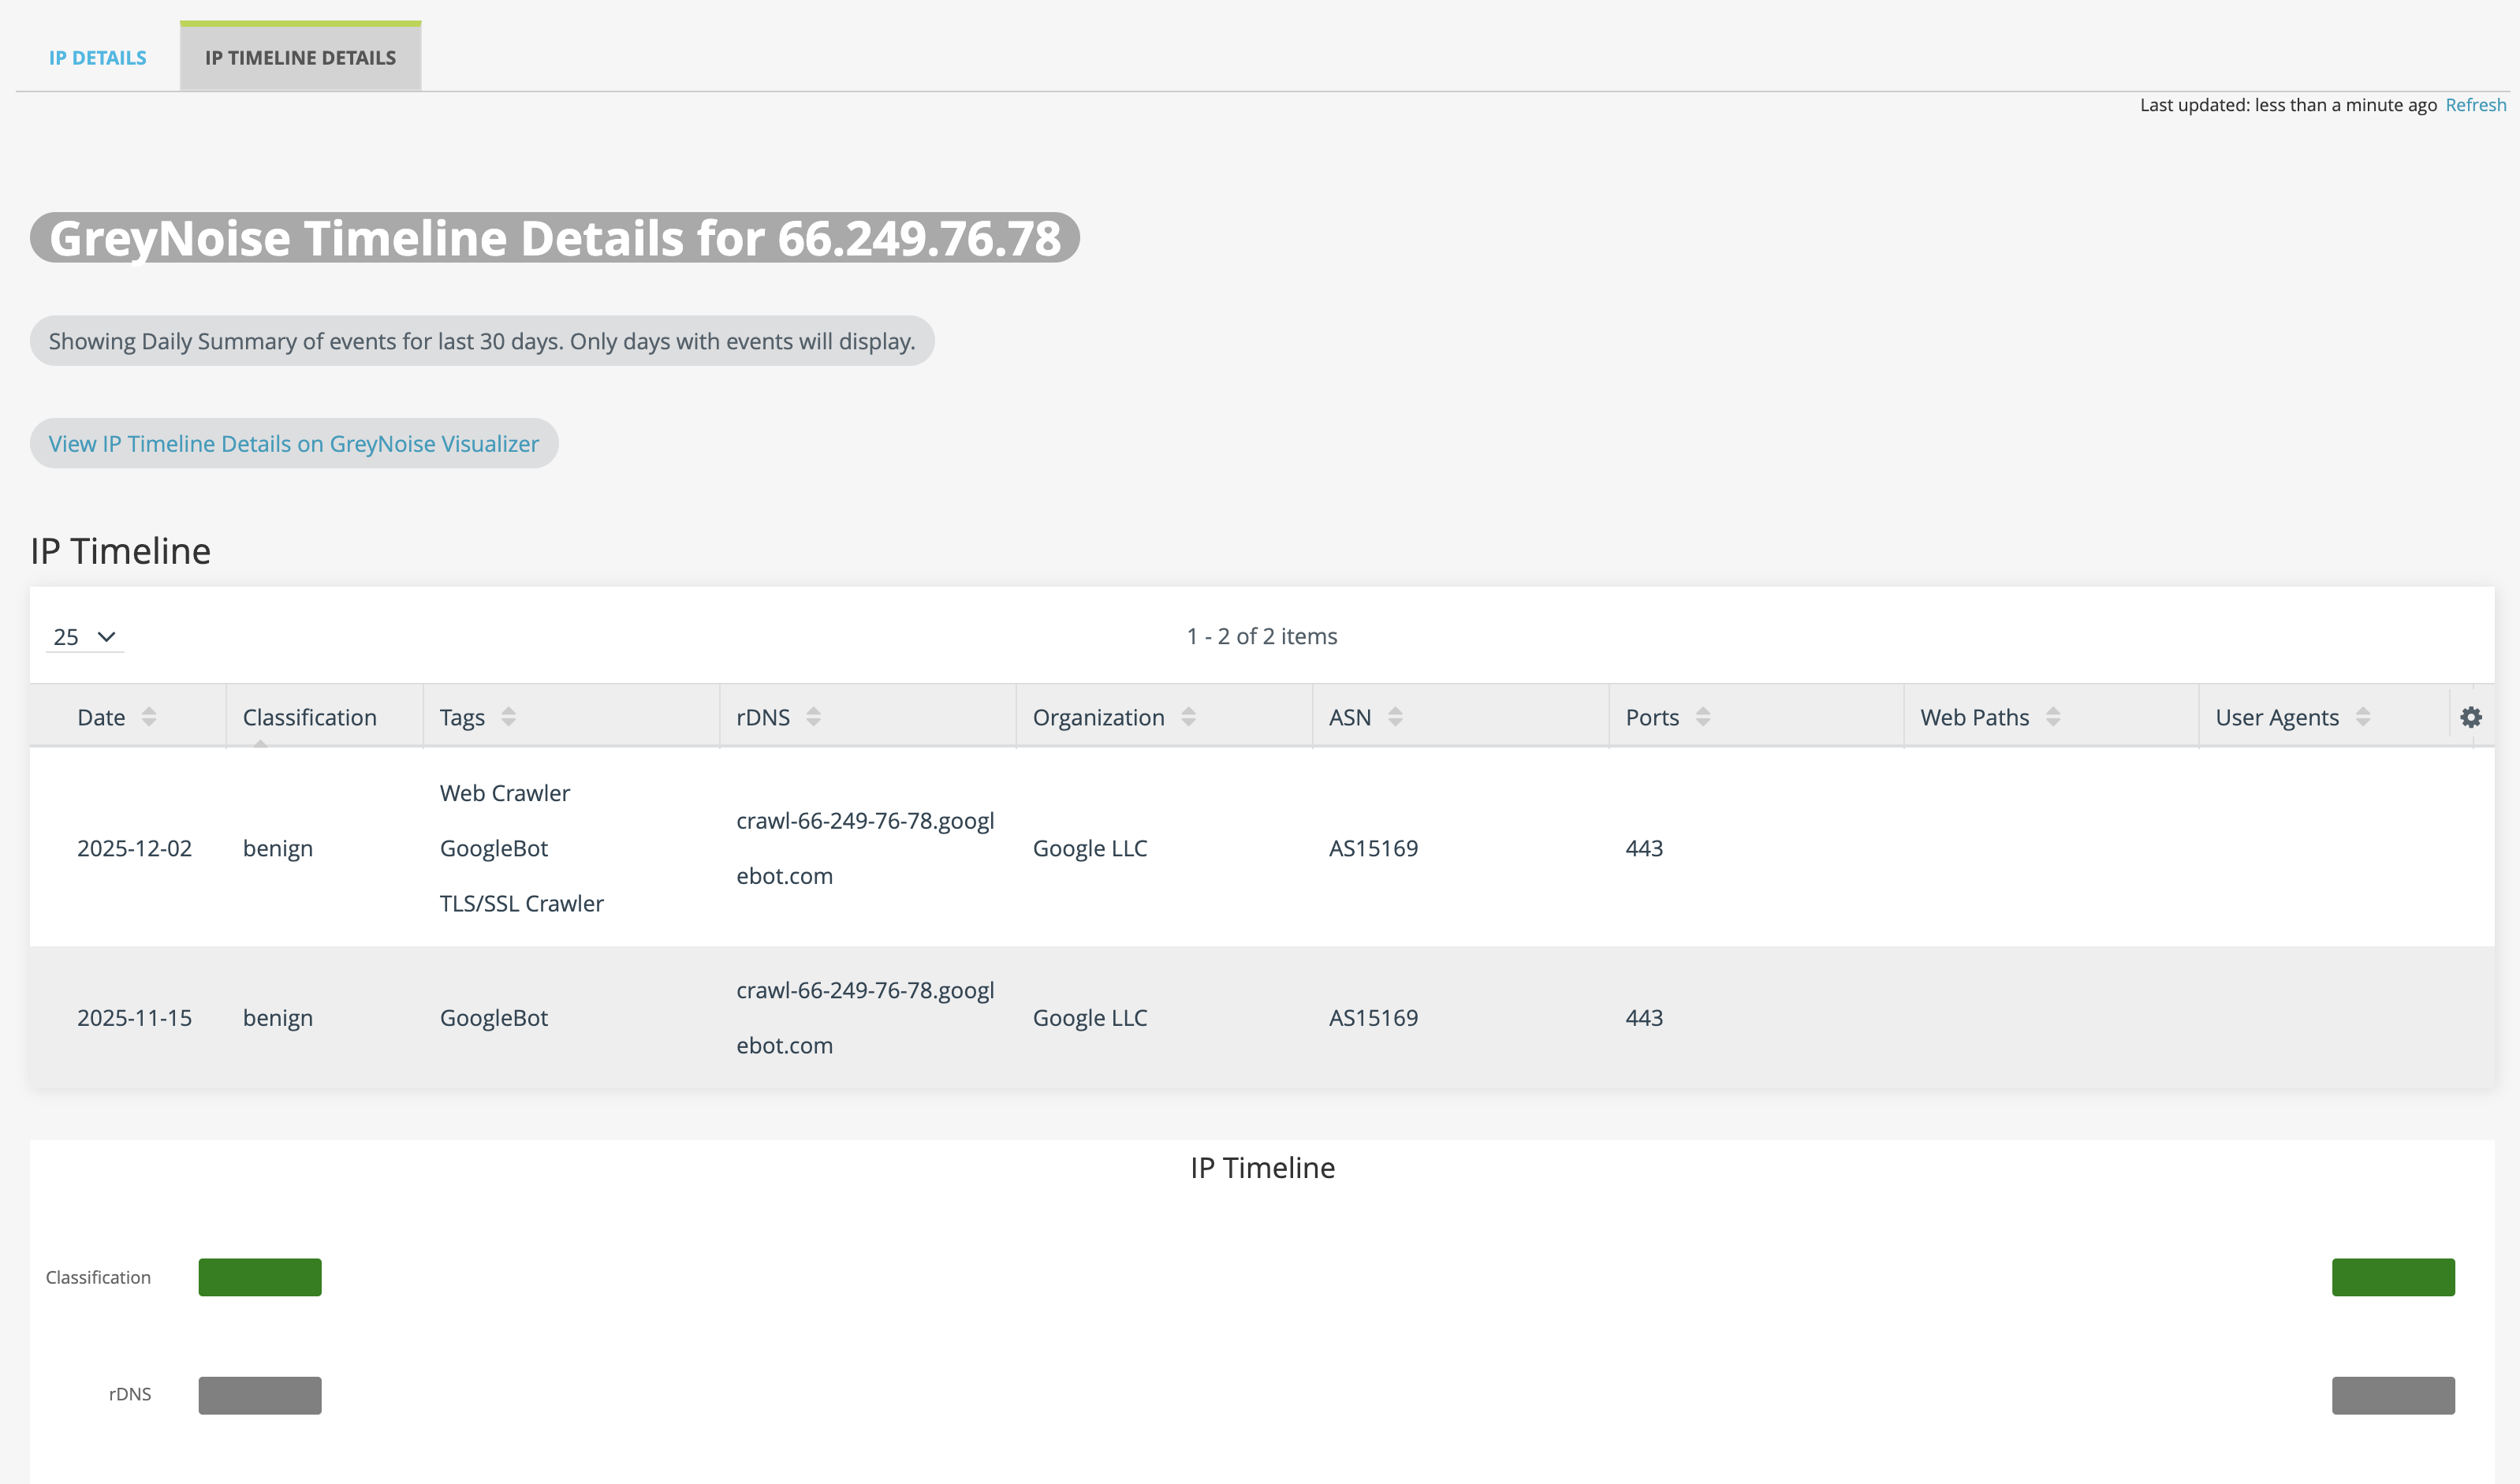
Task: Sort by rDNS sort arrows
Action: point(813,717)
